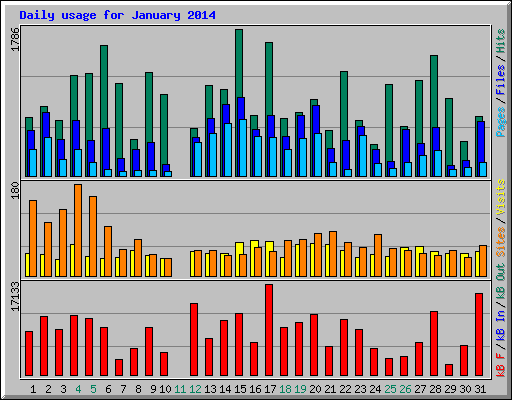Viewport: 512px width, 400px height.
Task: Click day label 16 on the x-axis
Action: (x=255, y=389)
